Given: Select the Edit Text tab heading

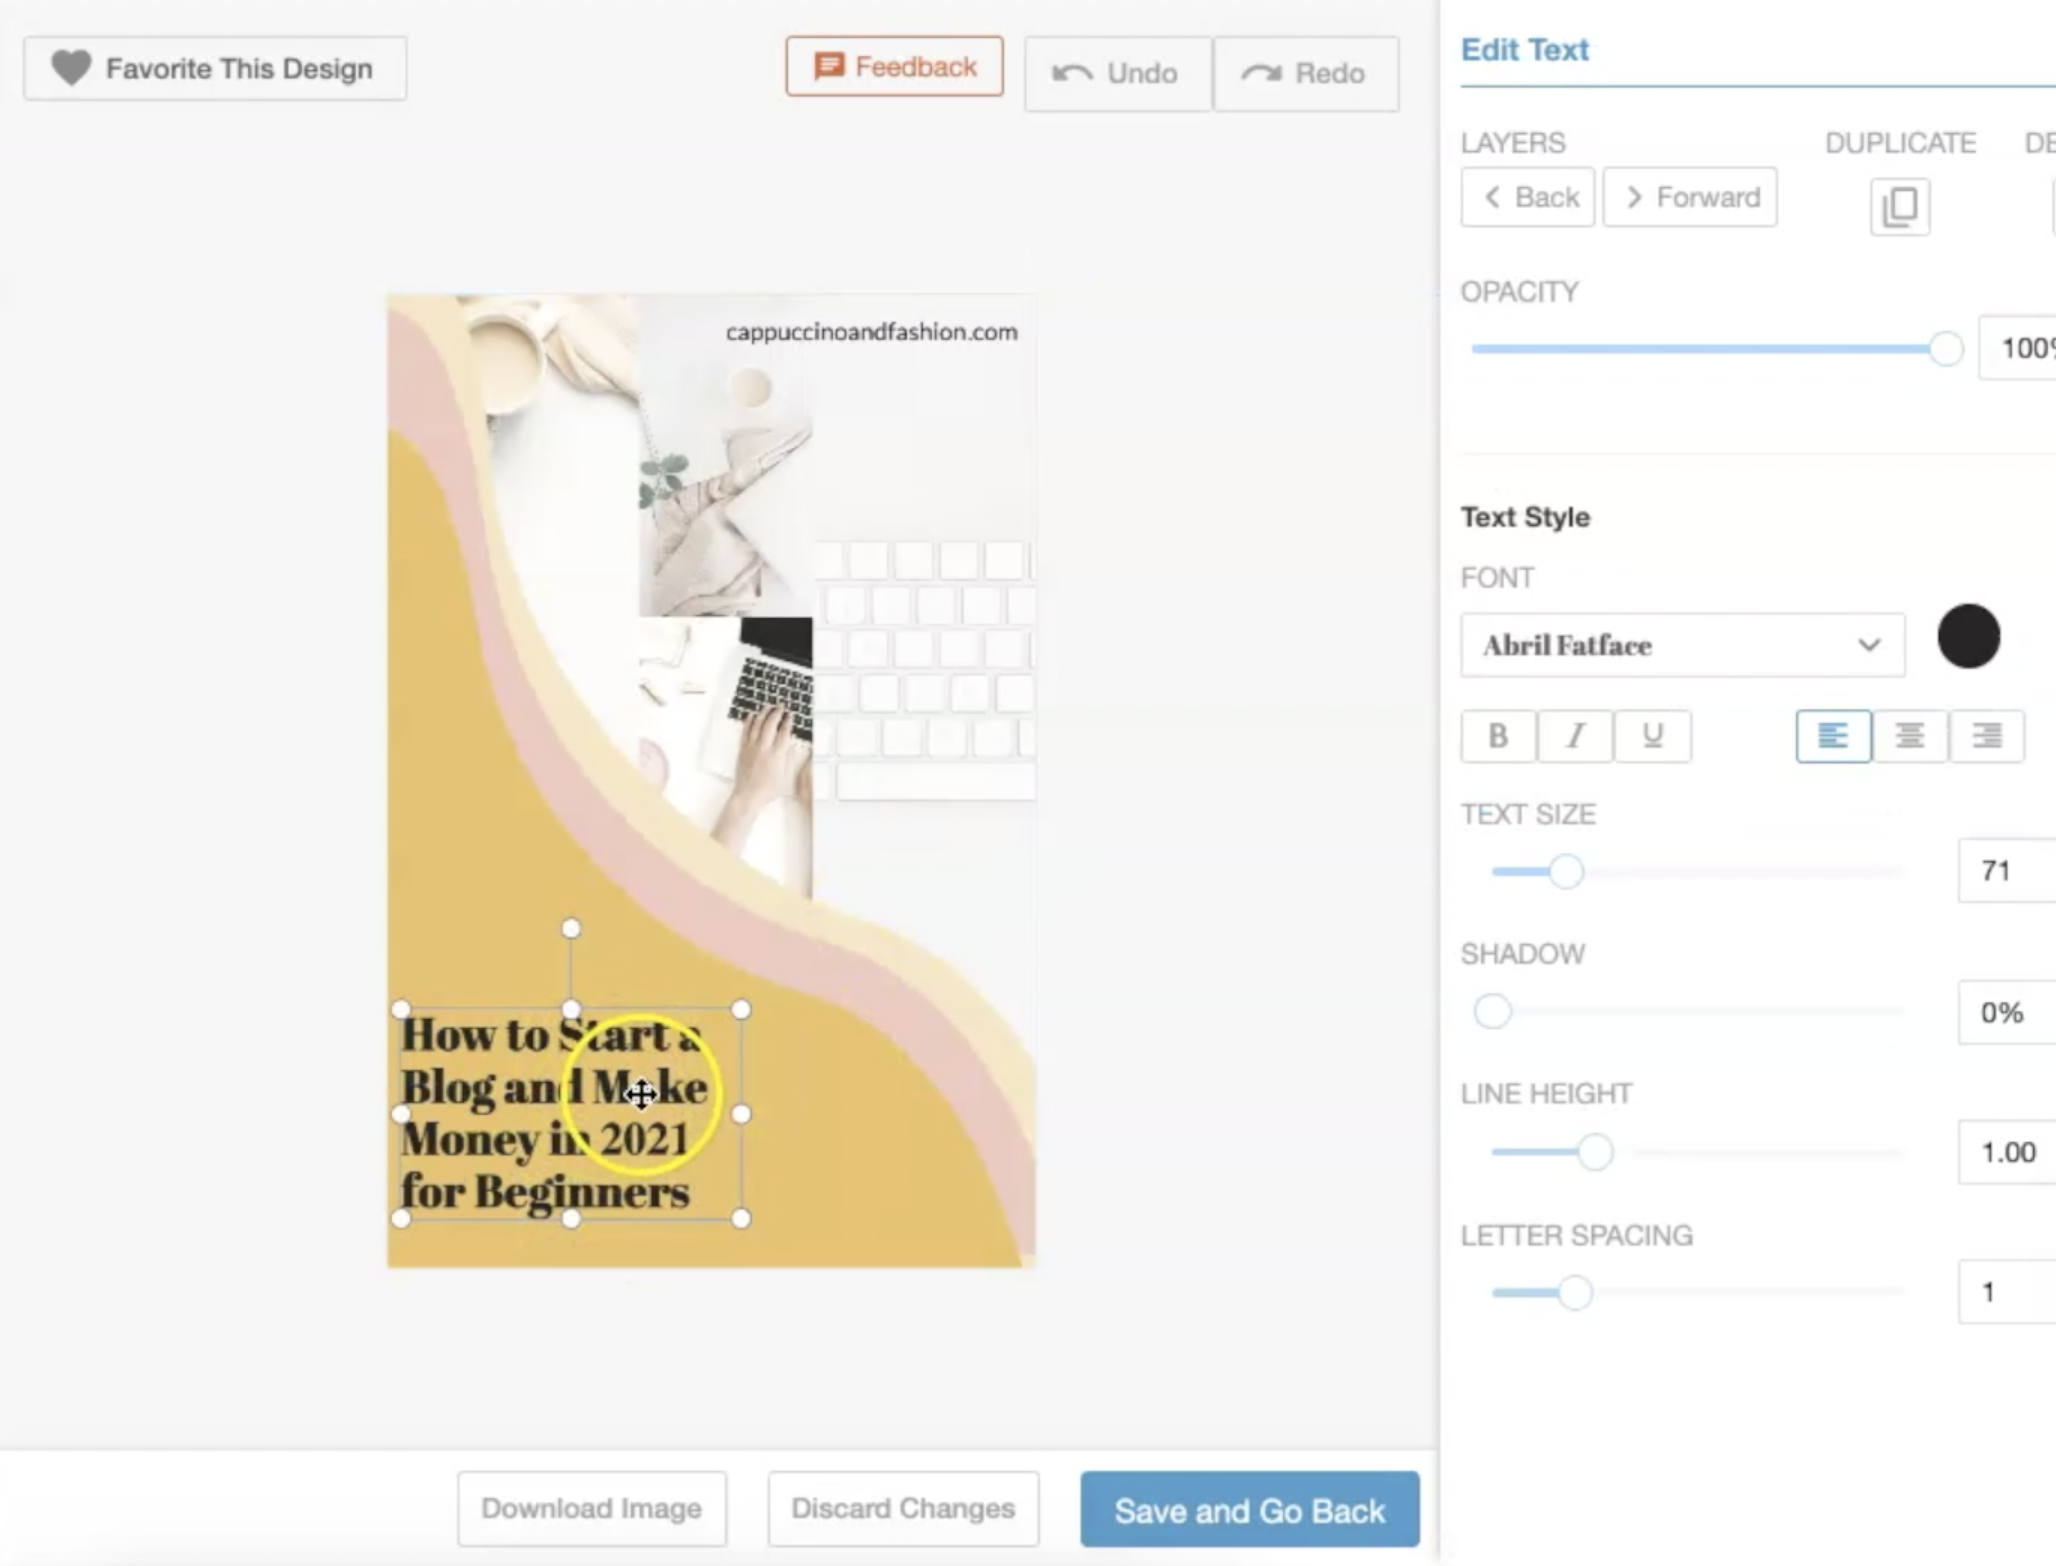Looking at the screenshot, I should pyautogui.click(x=1524, y=49).
